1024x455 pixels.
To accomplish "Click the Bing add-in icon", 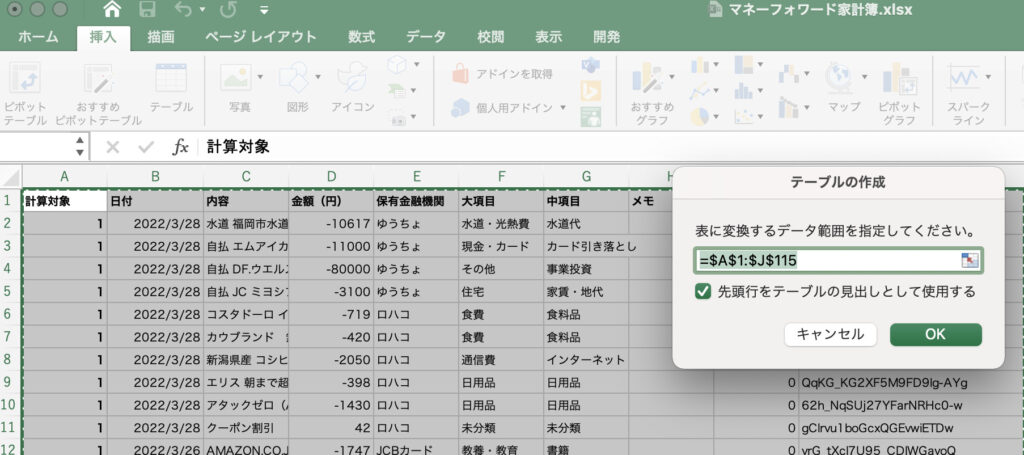I will coord(590,91).
